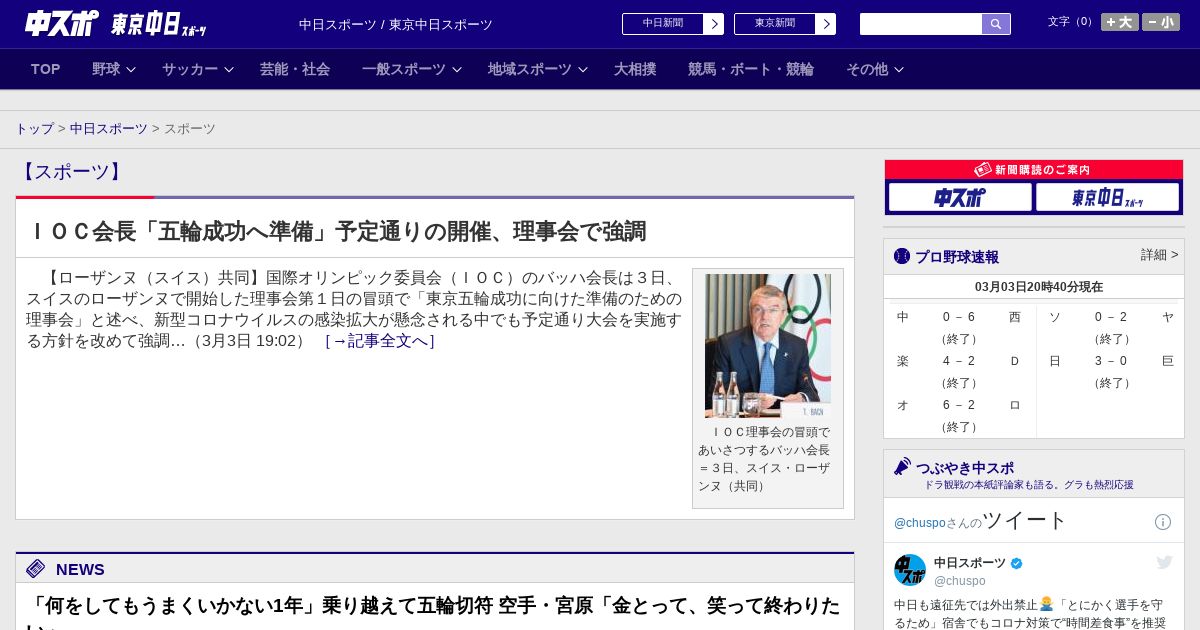Expand the 地域スポーツ menu dropdown

pos(538,69)
